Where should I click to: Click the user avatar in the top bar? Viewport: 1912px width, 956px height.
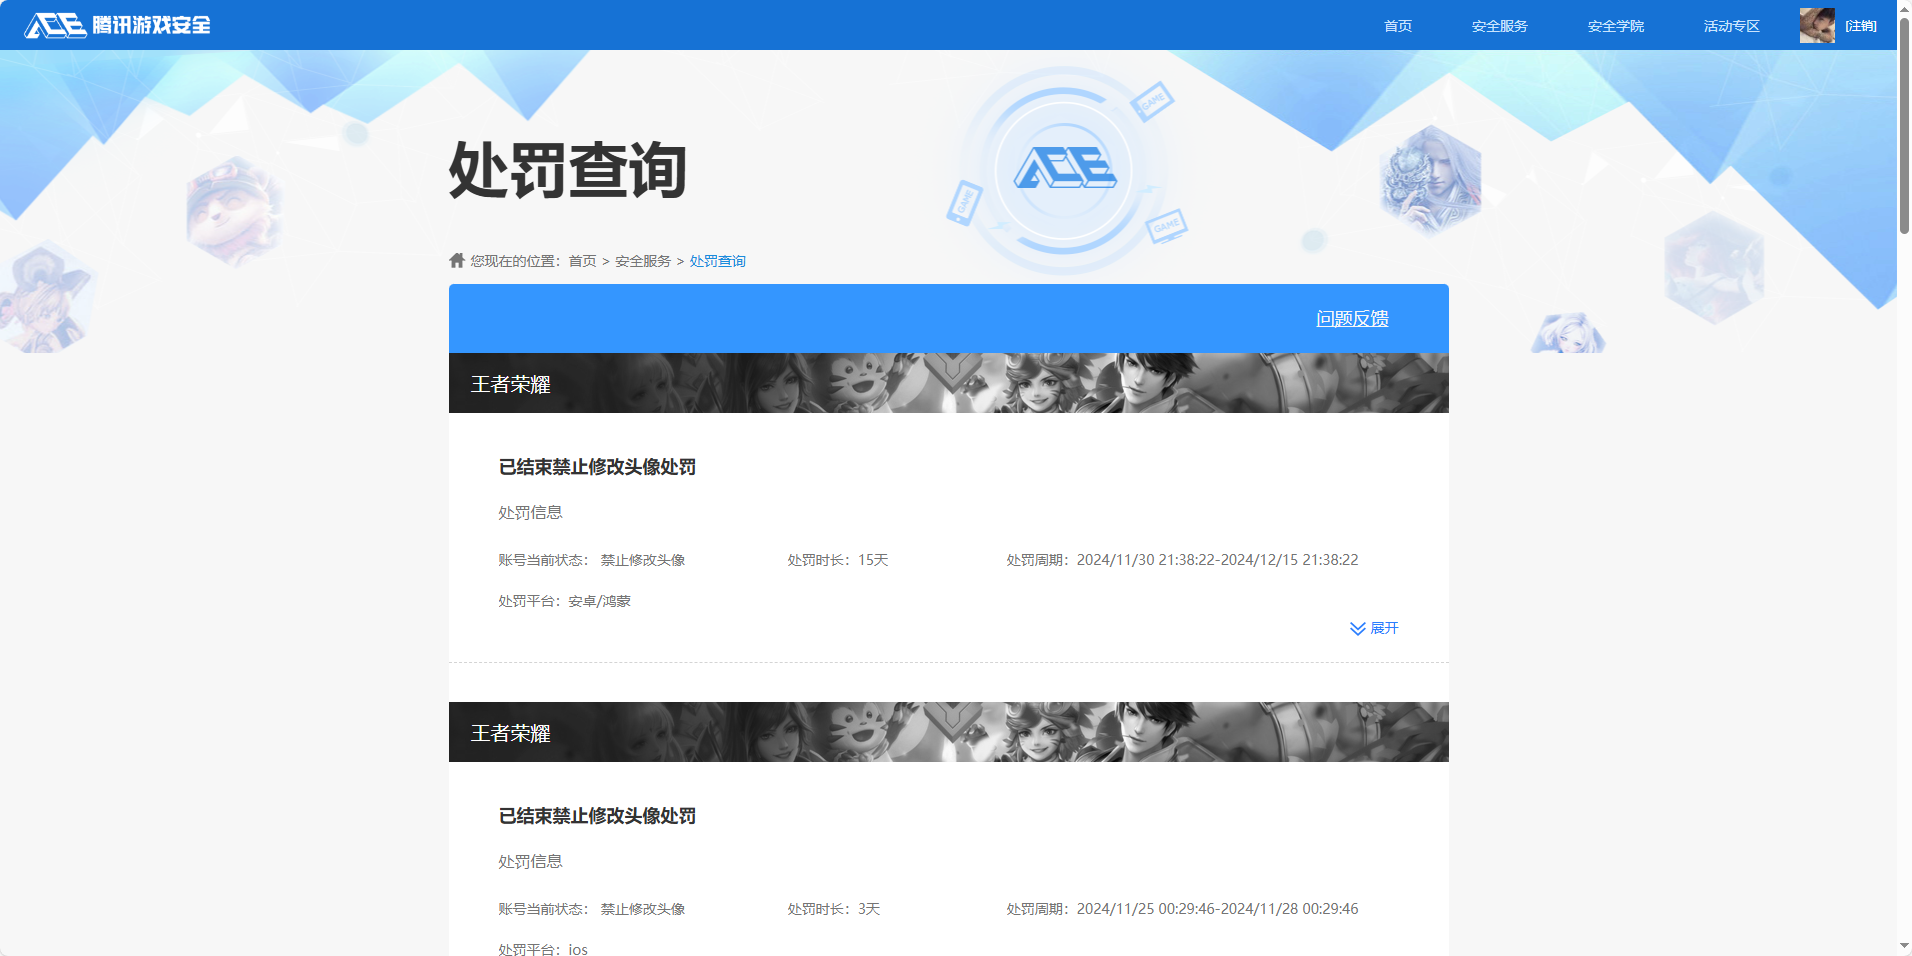pos(1817,25)
